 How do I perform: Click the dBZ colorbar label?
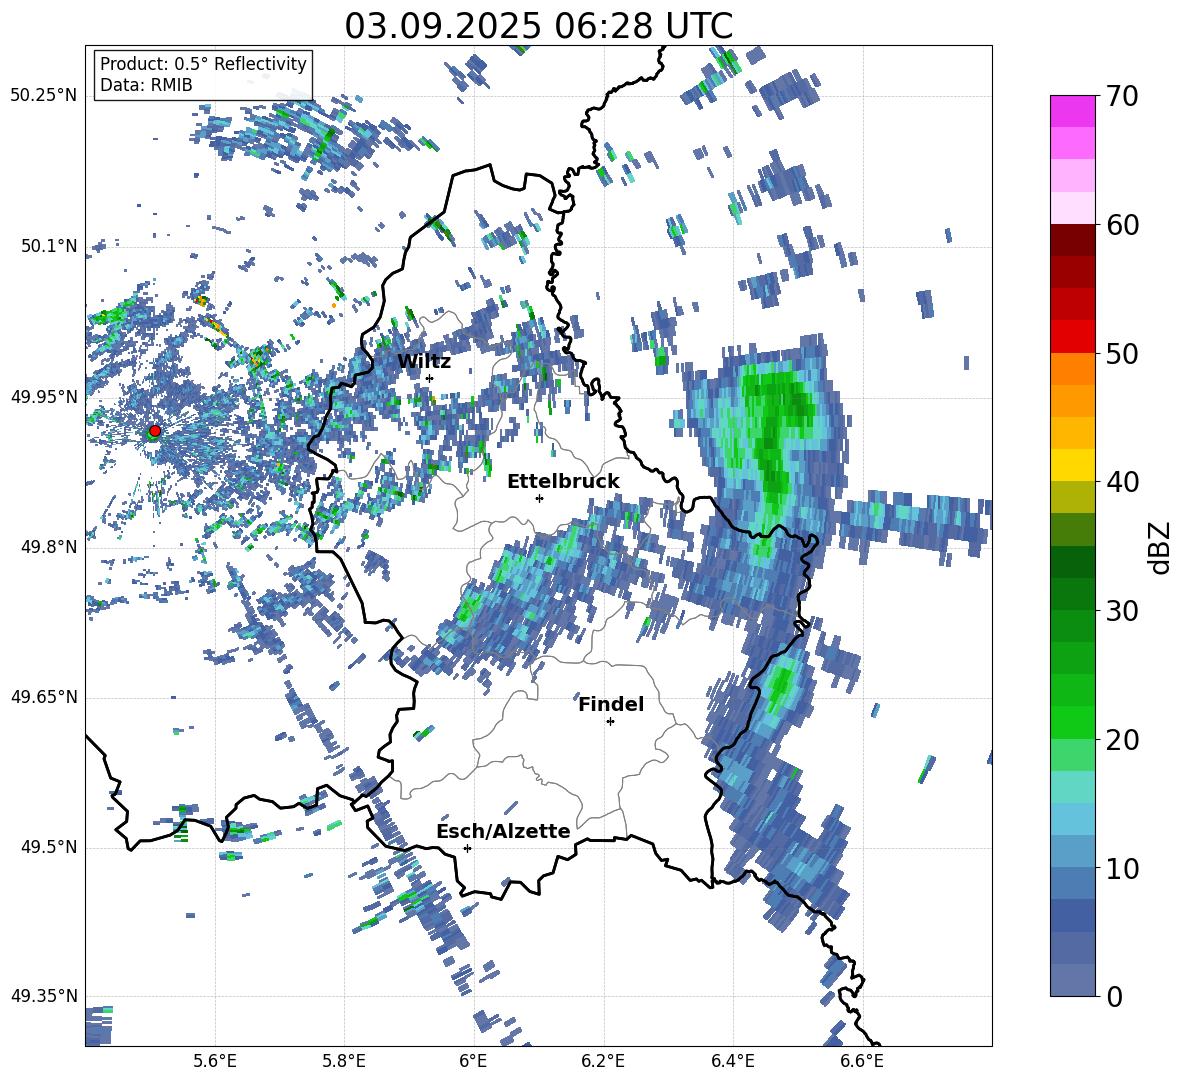(1161, 547)
